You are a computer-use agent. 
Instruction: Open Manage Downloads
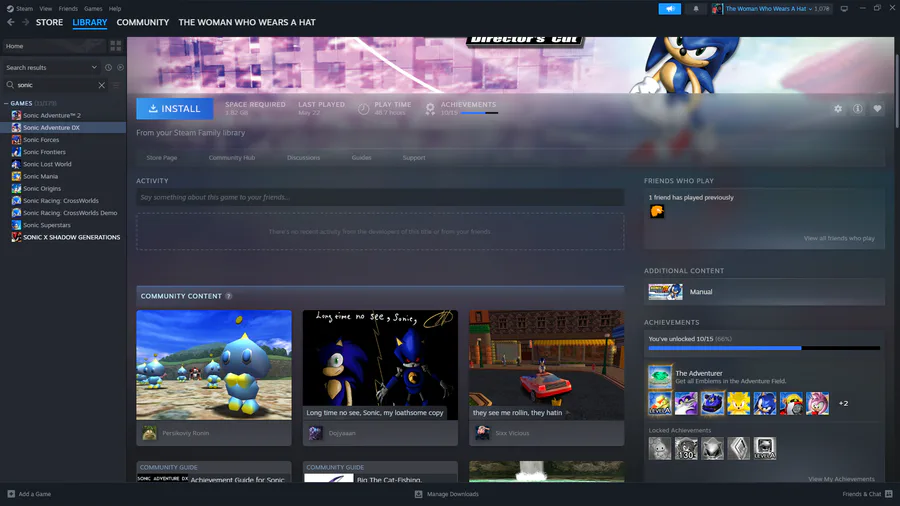tap(447, 494)
